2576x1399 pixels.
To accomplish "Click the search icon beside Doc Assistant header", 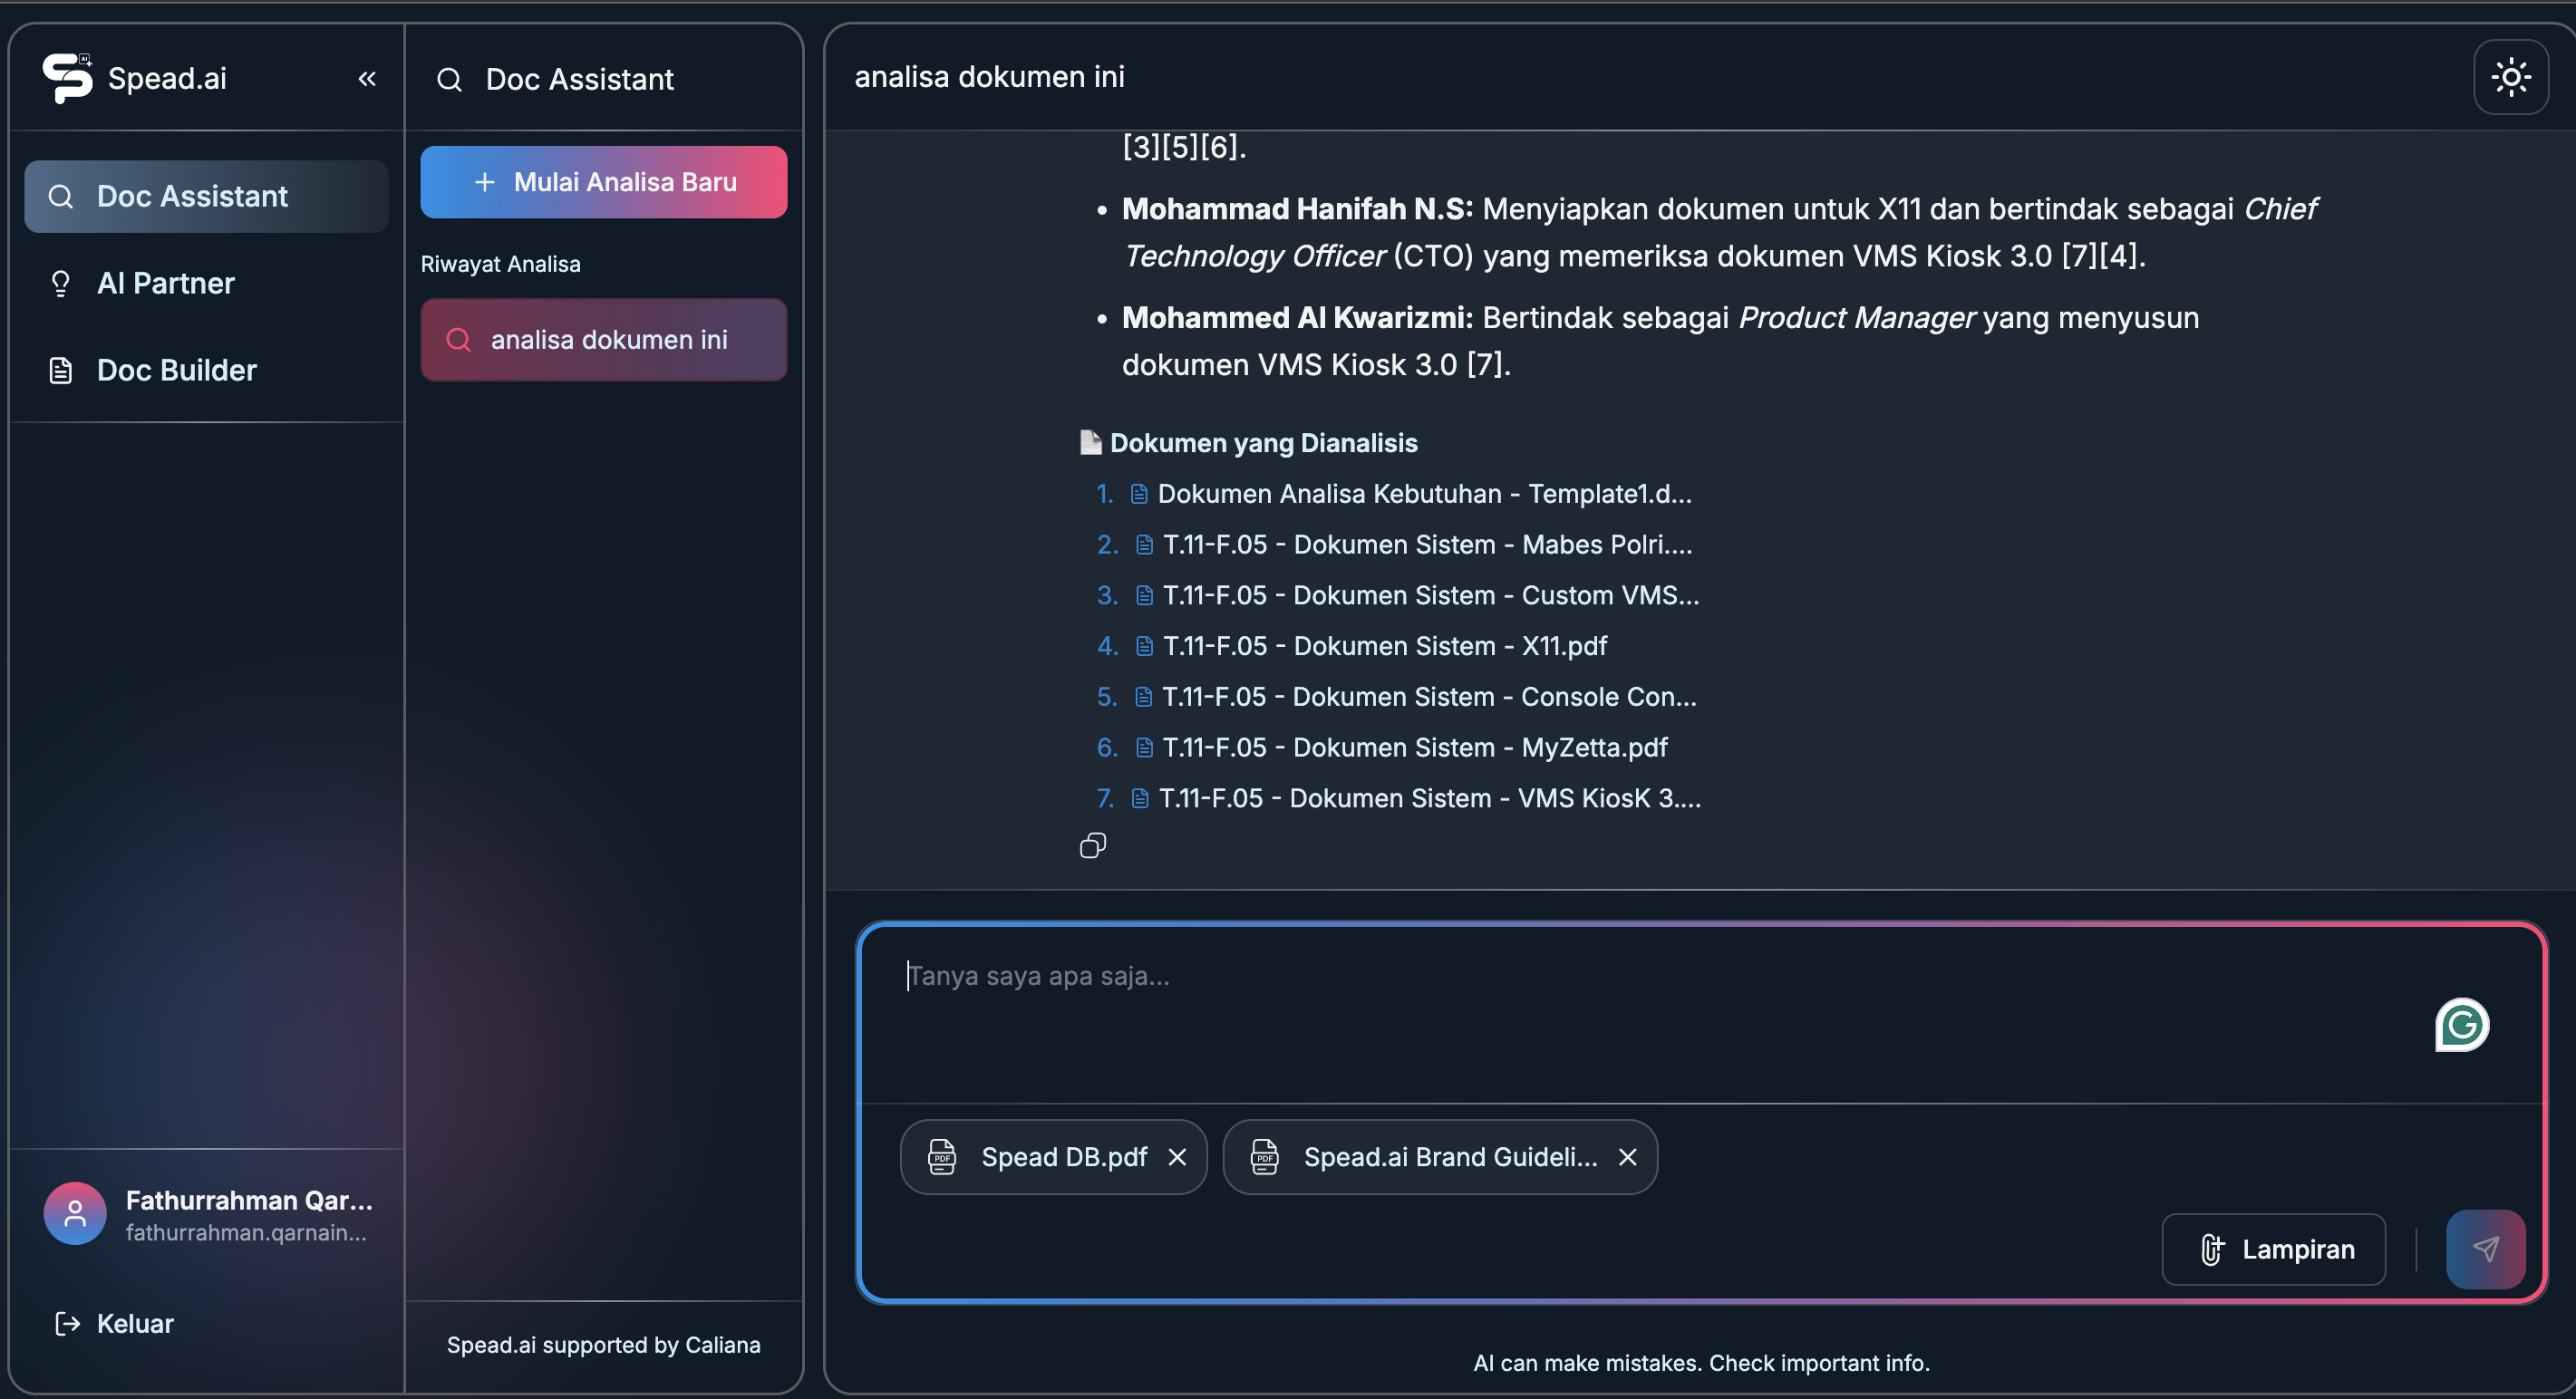I will click(x=449, y=79).
